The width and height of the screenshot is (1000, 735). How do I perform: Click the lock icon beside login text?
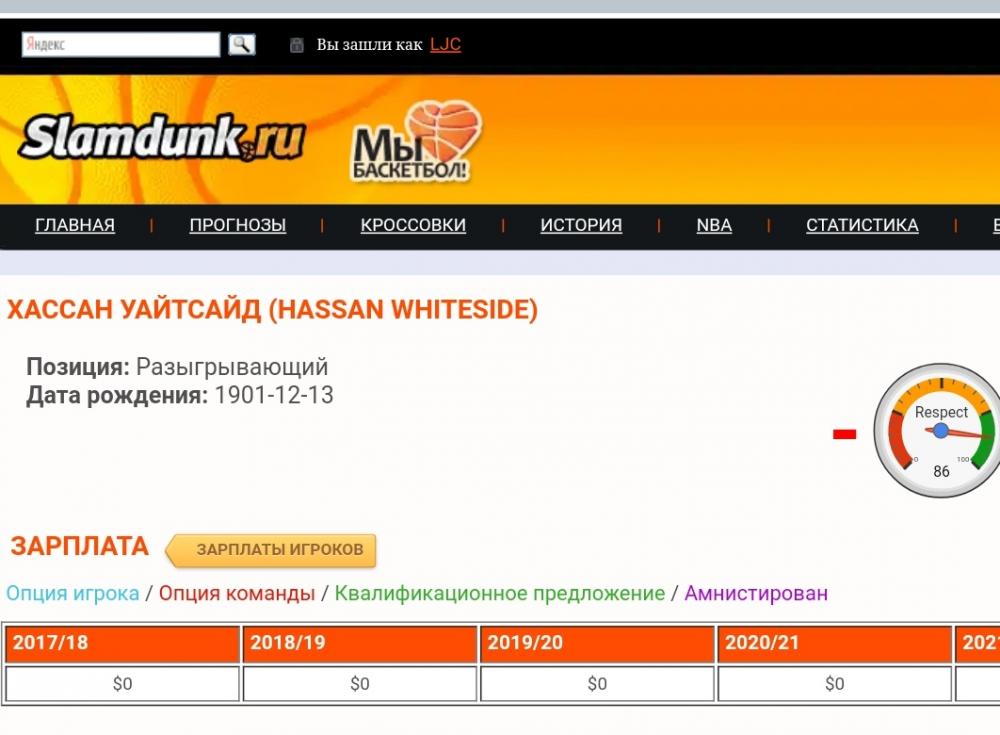click(x=296, y=45)
